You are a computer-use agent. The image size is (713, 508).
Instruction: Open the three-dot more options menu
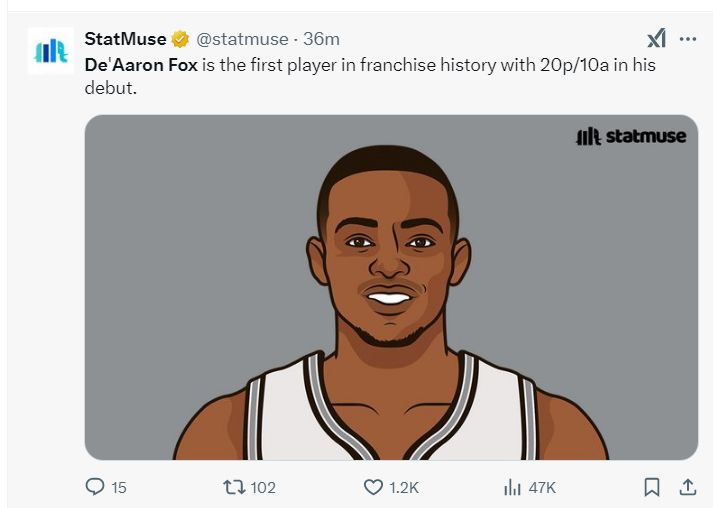coord(688,39)
